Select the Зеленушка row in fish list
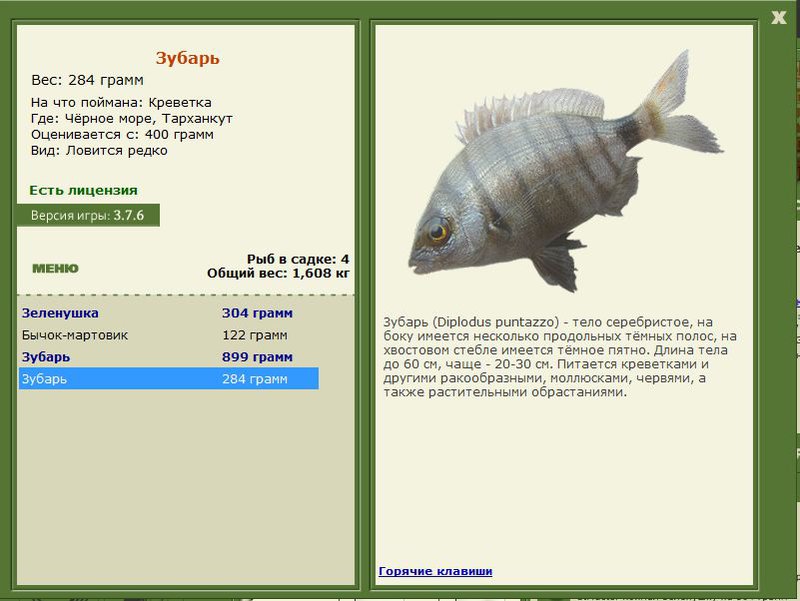 tap(169, 313)
